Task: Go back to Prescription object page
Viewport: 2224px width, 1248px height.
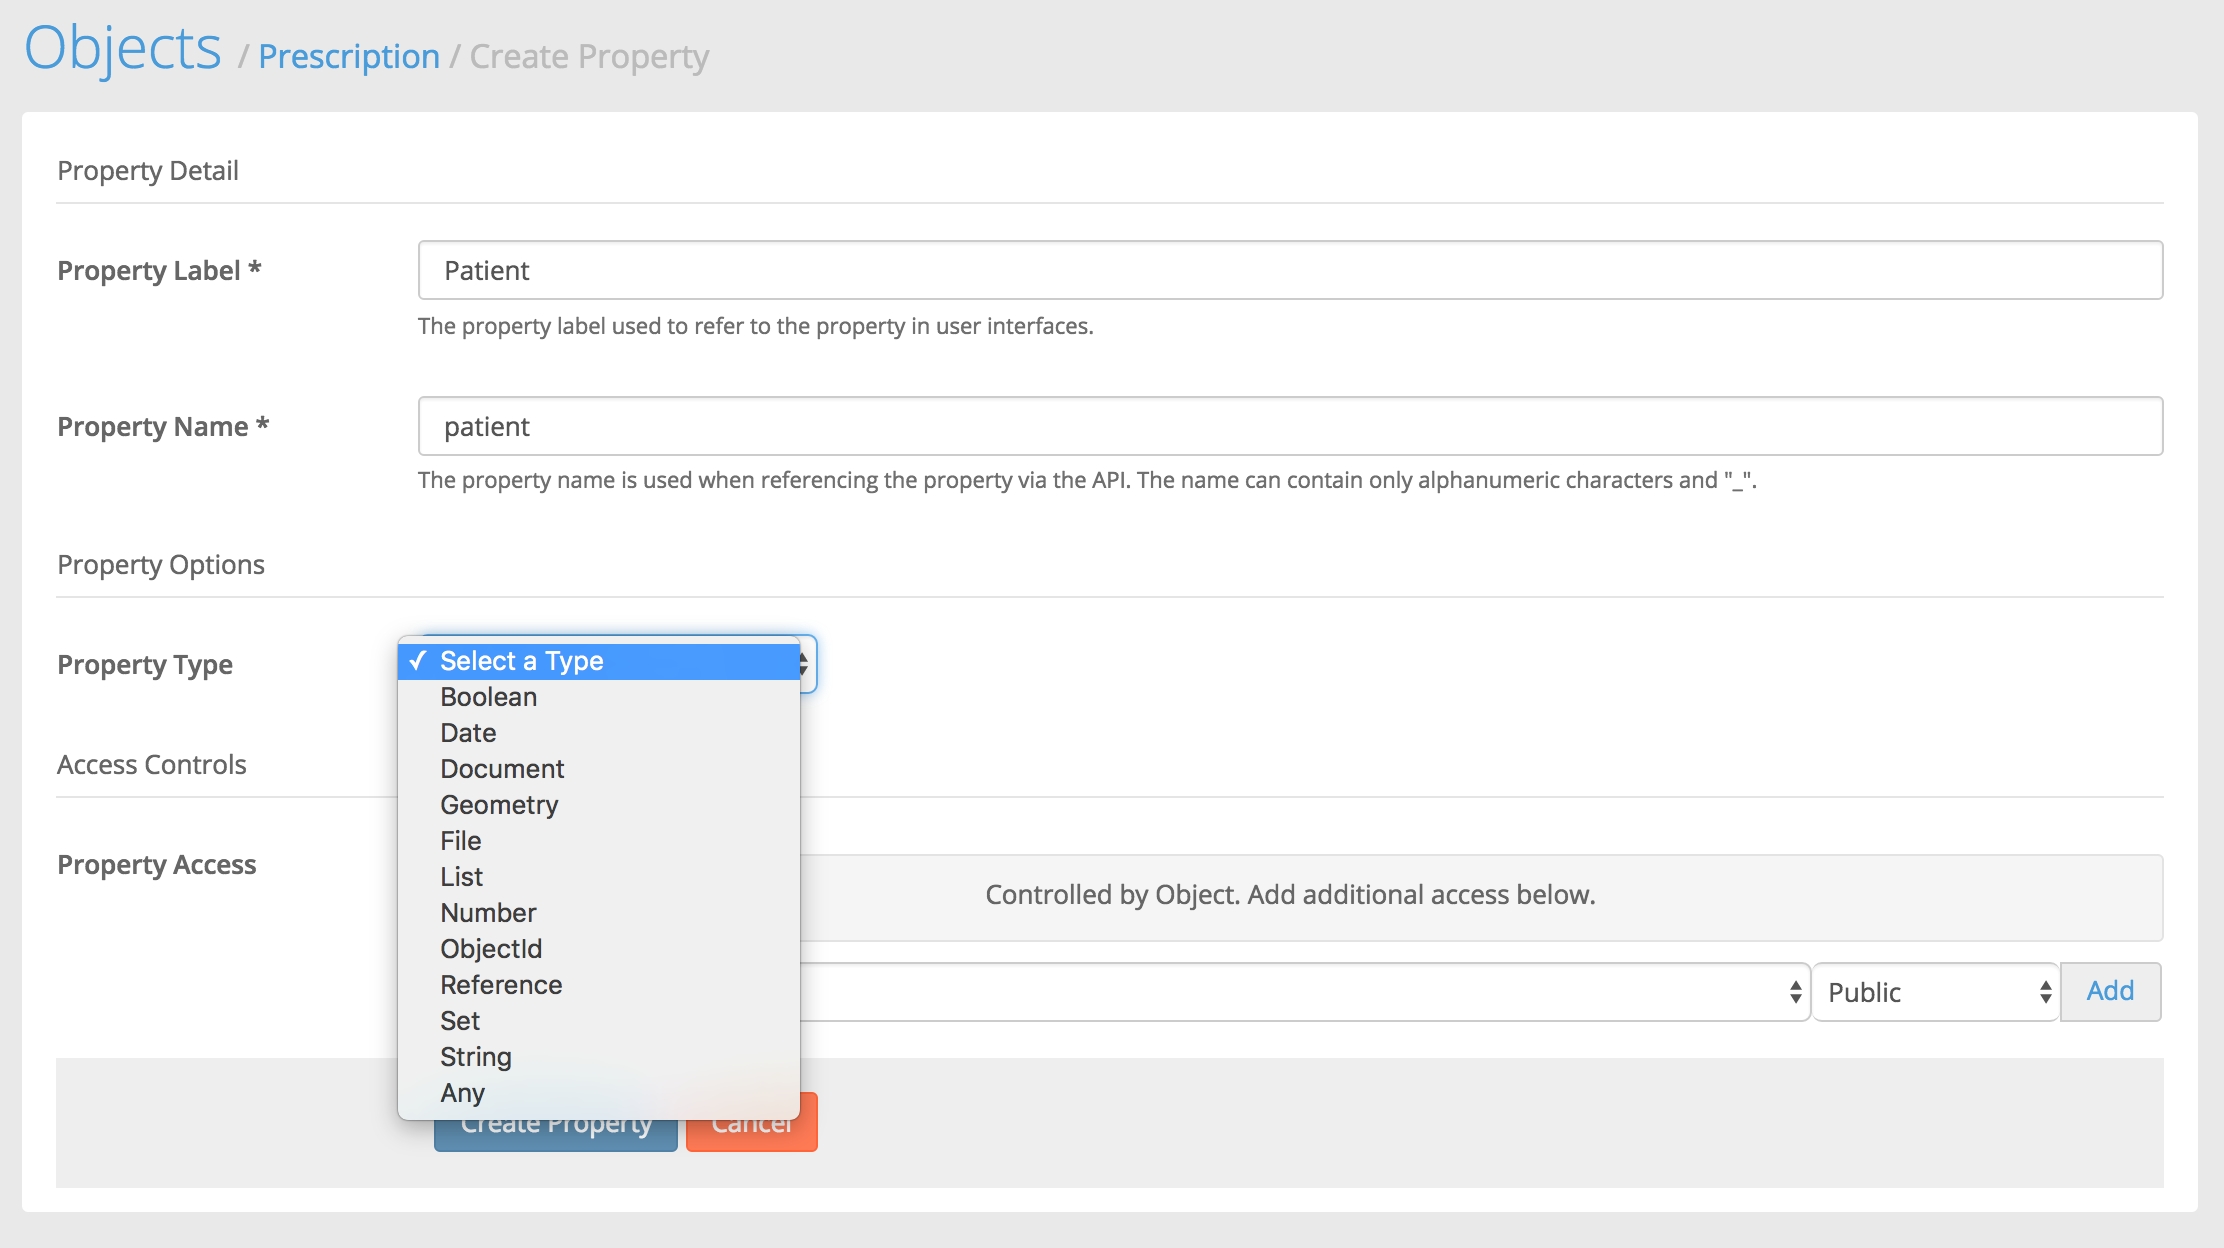Action: click(x=349, y=57)
